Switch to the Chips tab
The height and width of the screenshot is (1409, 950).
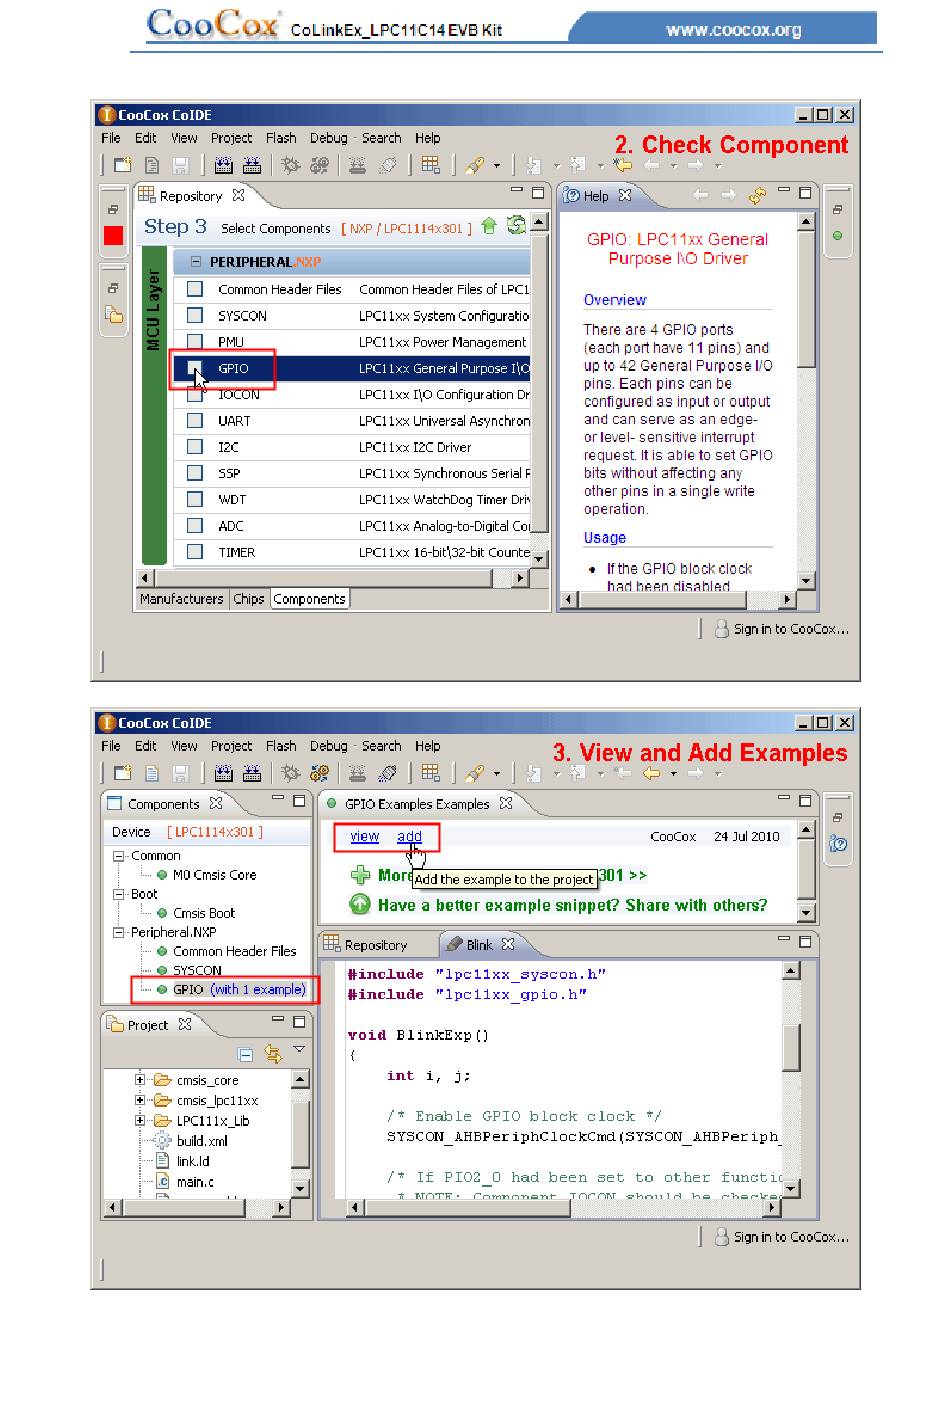click(249, 599)
